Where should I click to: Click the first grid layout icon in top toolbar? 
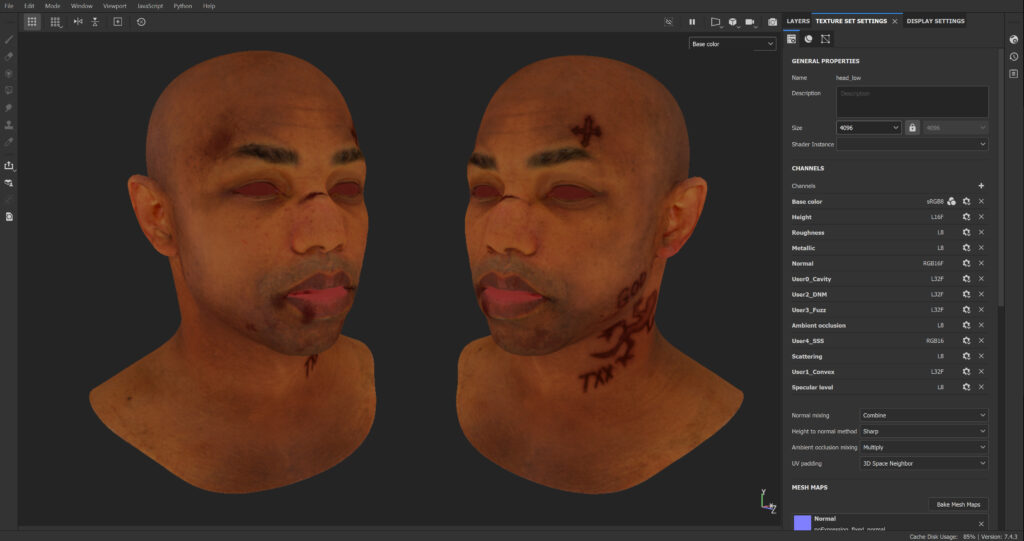click(32, 22)
